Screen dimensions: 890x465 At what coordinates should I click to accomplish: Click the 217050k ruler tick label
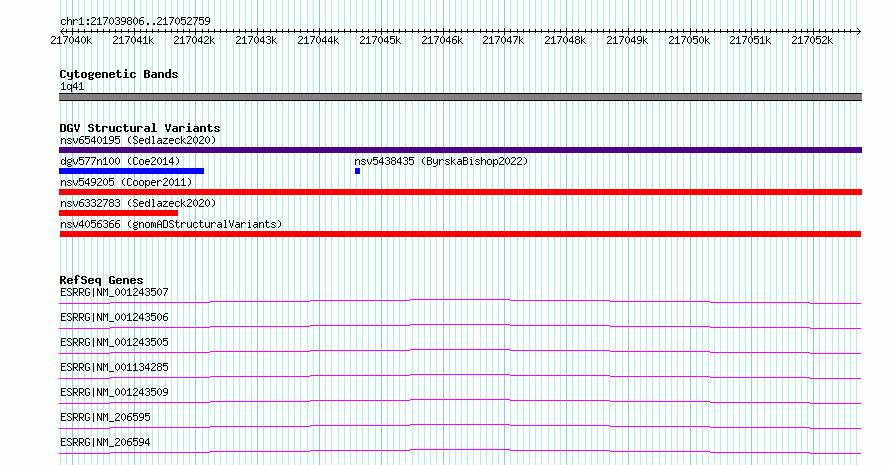(x=689, y=40)
